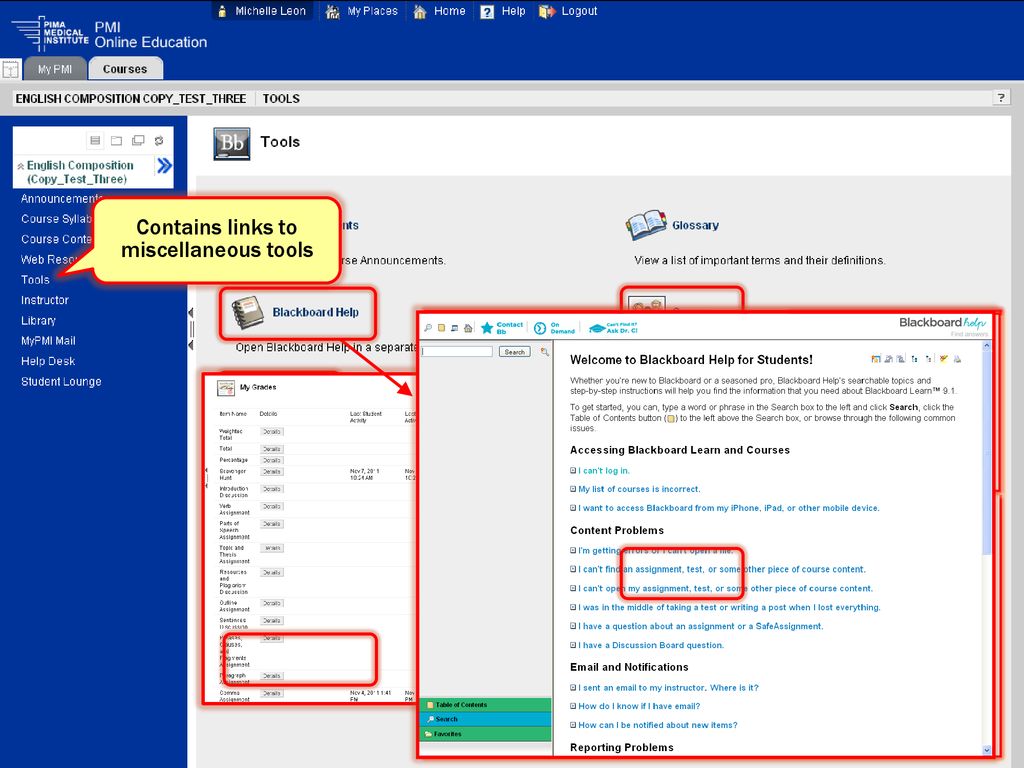Expand the iPhone, iPad mobile device access topic
The width and height of the screenshot is (1024, 768).
(x=573, y=508)
